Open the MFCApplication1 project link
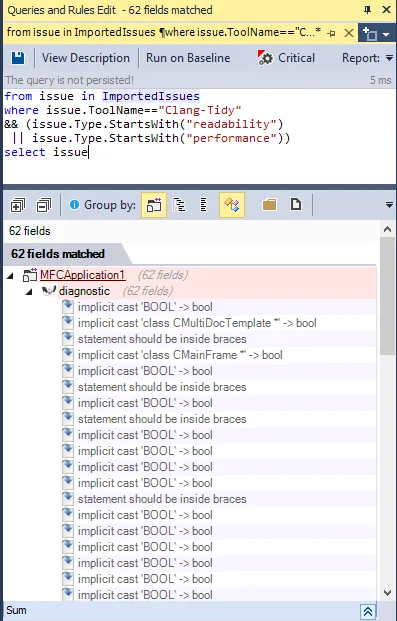 82,275
